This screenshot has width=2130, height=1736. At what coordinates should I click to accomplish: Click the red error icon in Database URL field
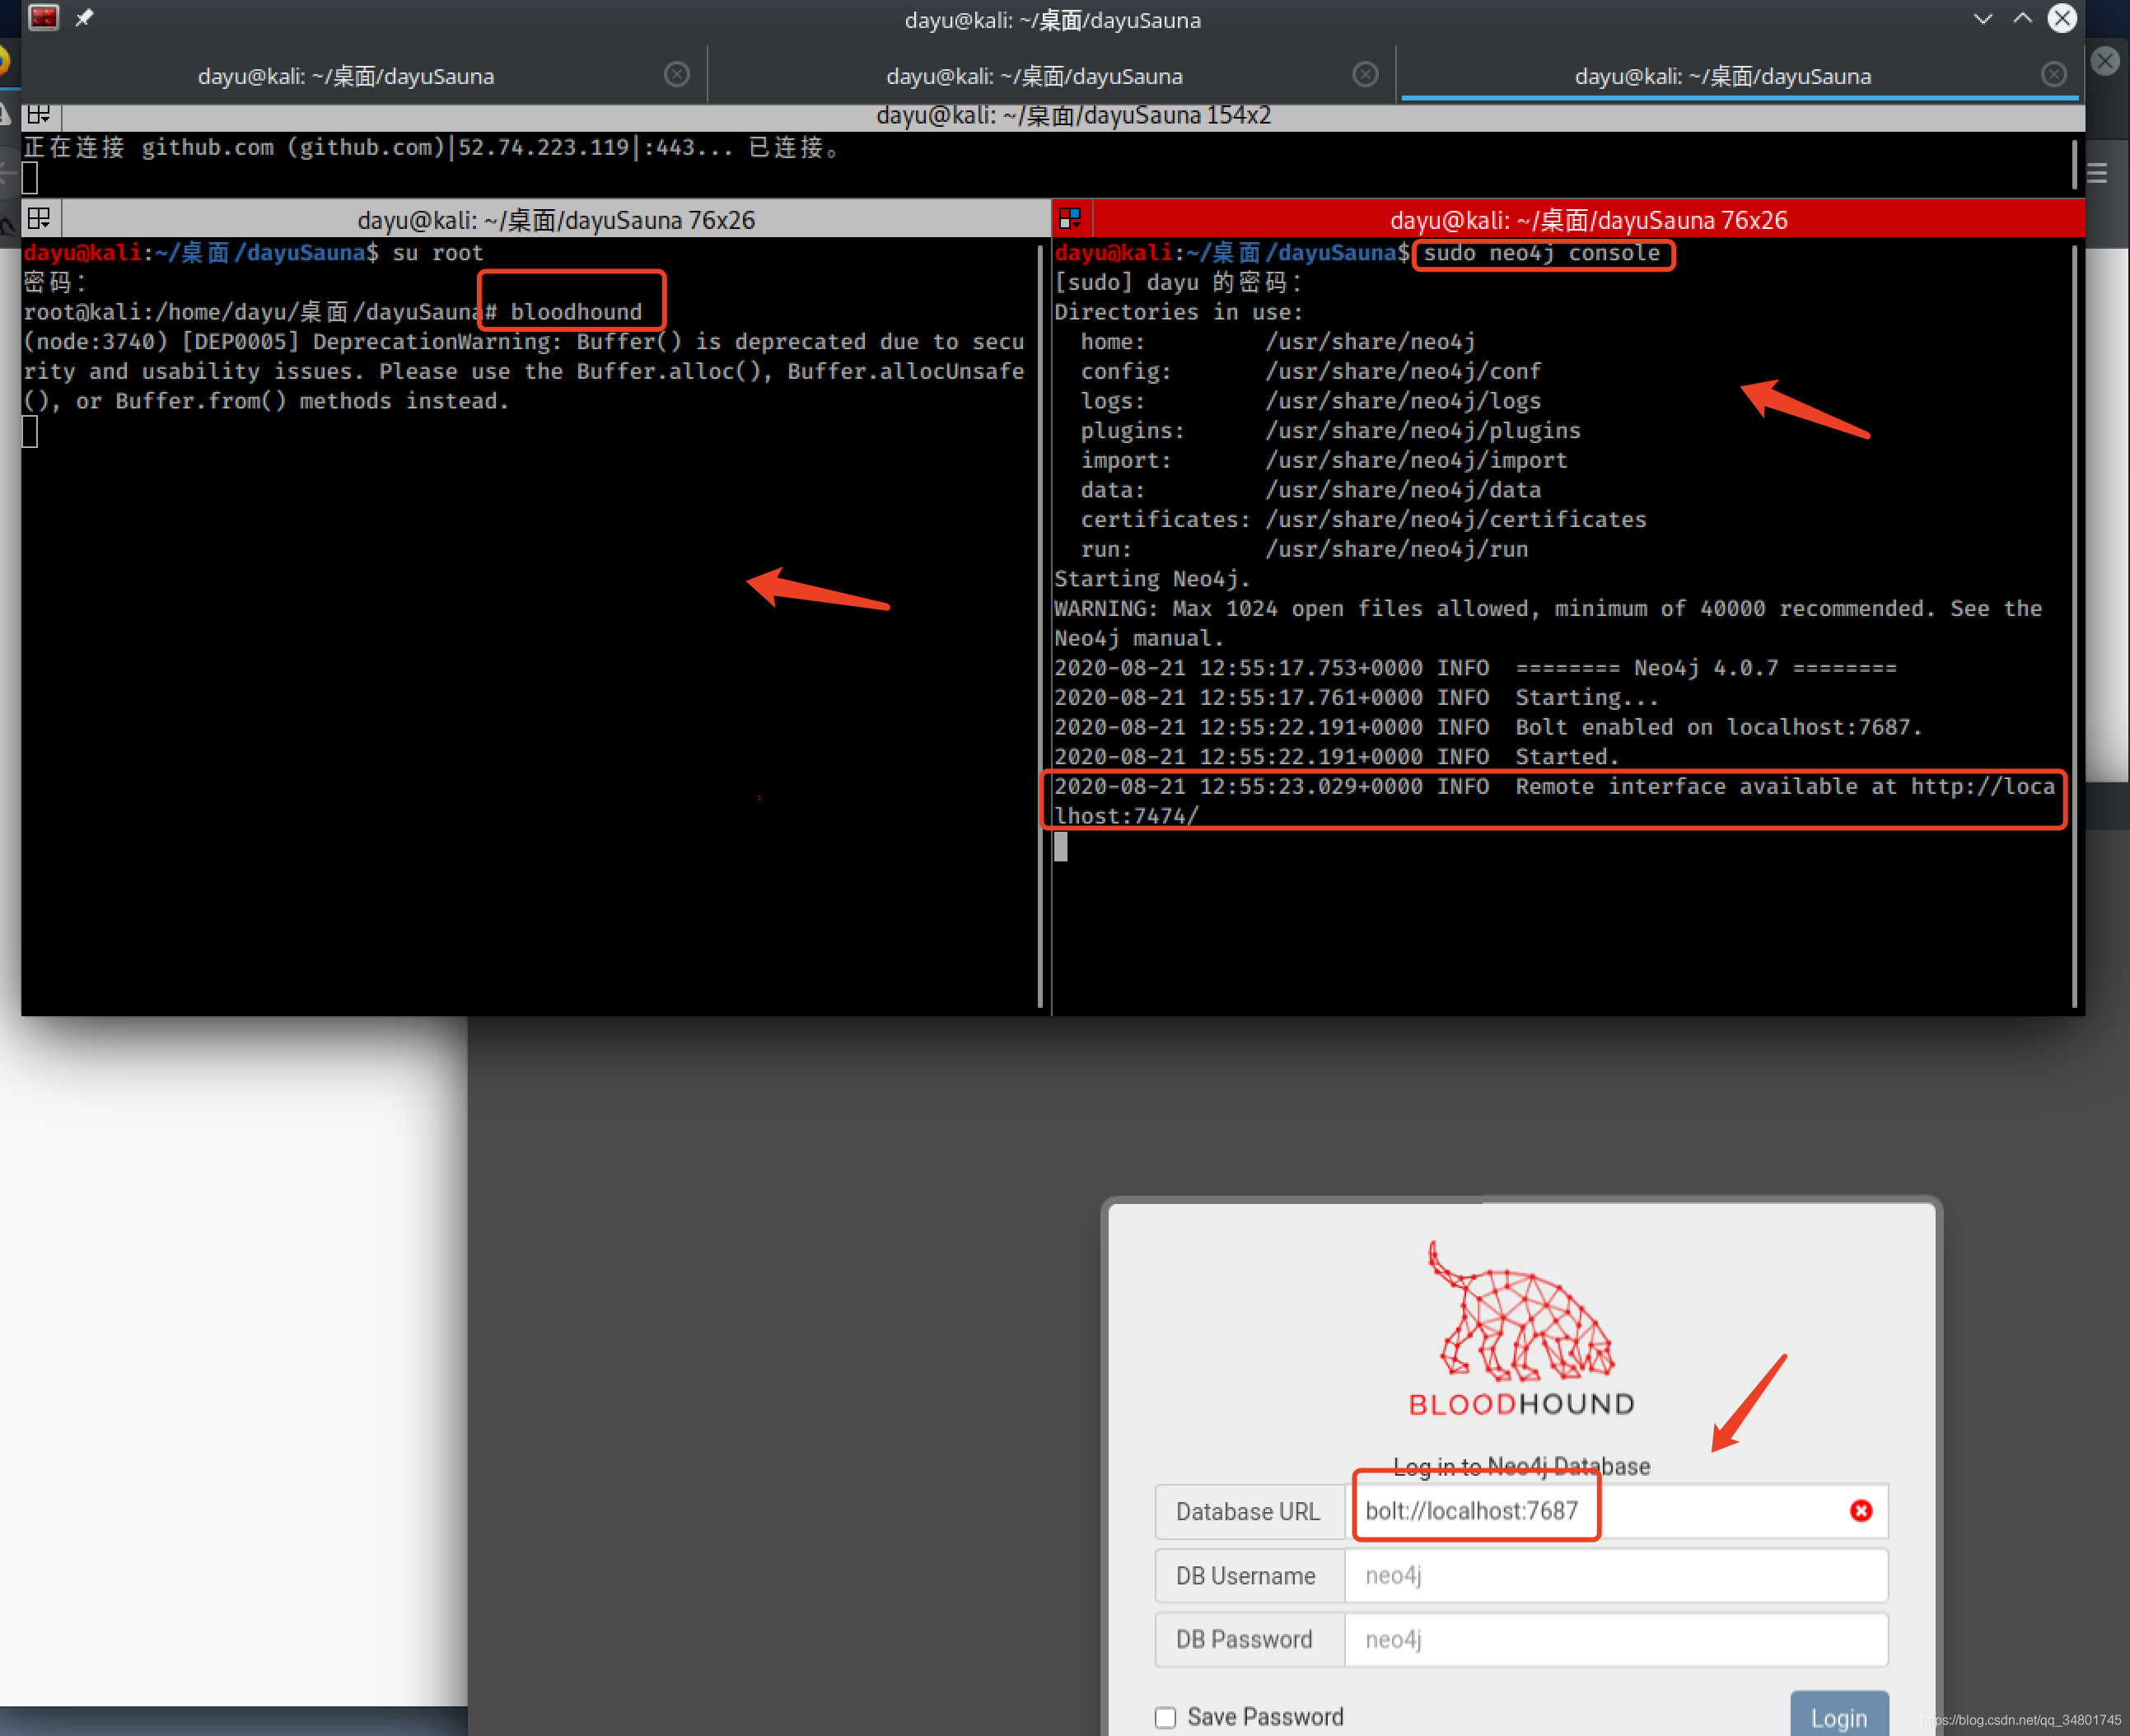[1860, 1511]
